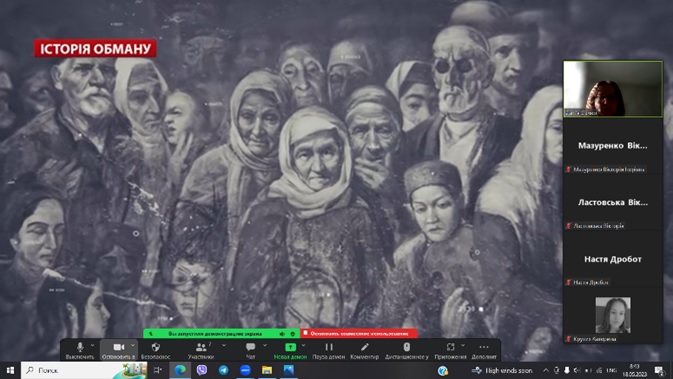Expand the audio options arrow next to microphone
This screenshot has height=379, width=673.
pyautogui.click(x=92, y=345)
